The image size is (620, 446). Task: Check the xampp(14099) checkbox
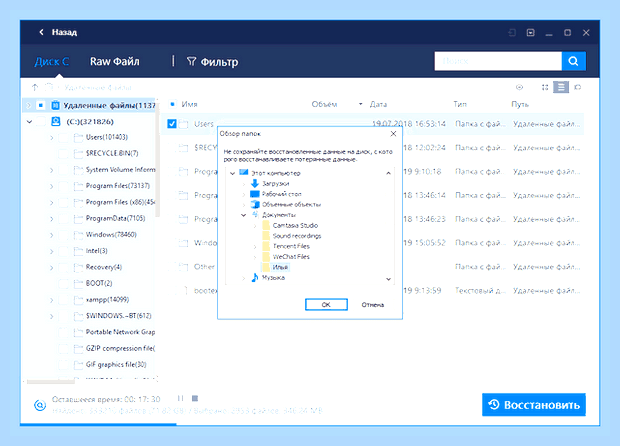(63, 300)
